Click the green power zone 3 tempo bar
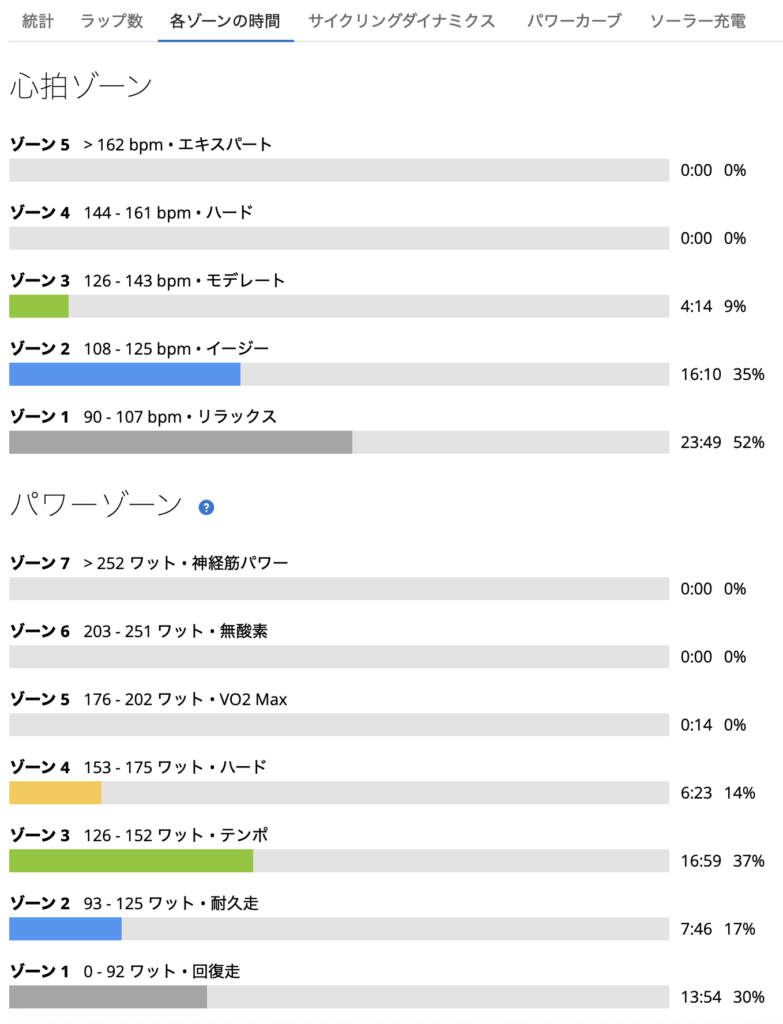Screen dimensions: 783x1024 tap(131, 861)
